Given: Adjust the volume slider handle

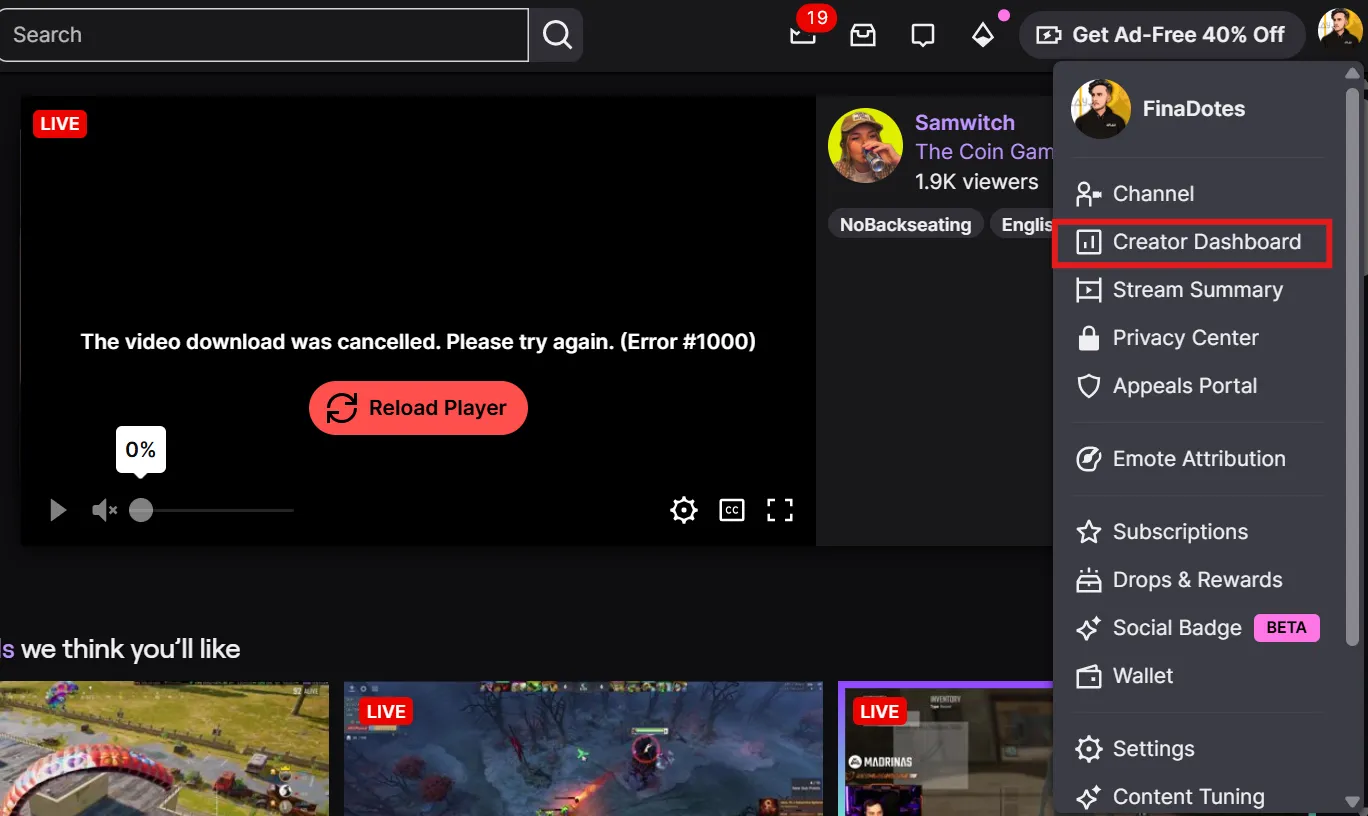Looking at the screenshot, I should (x=141, y=510).
